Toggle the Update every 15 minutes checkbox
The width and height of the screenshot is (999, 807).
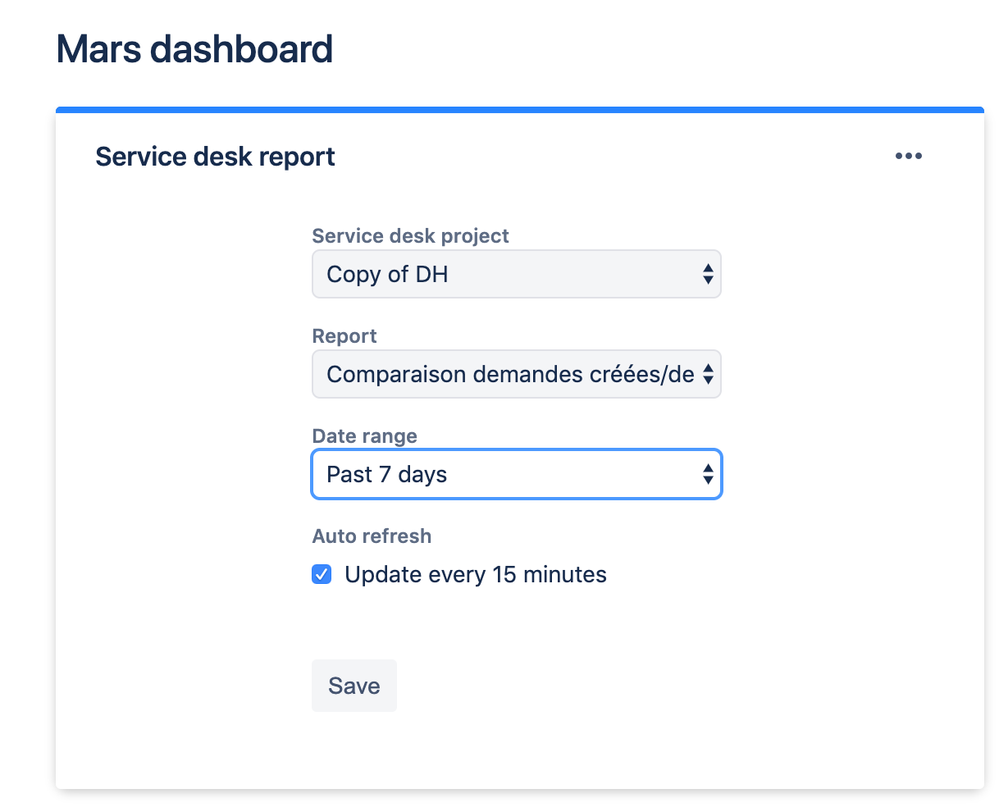322,574
